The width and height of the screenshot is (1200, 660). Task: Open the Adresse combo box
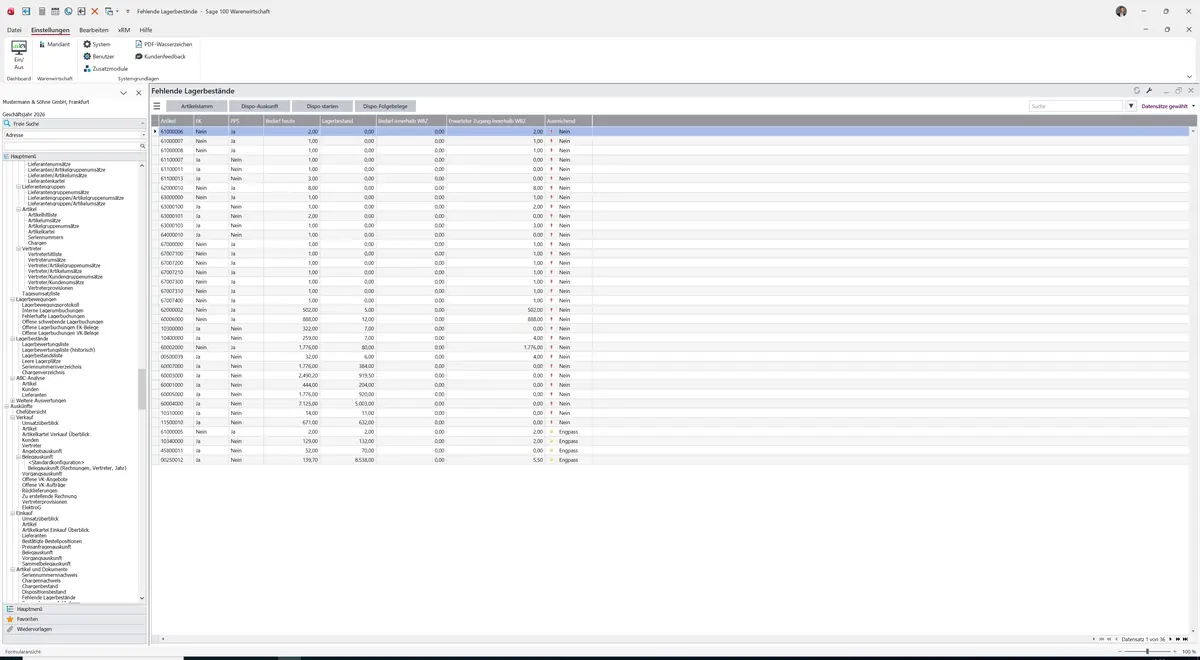click(x=74, y=135)
